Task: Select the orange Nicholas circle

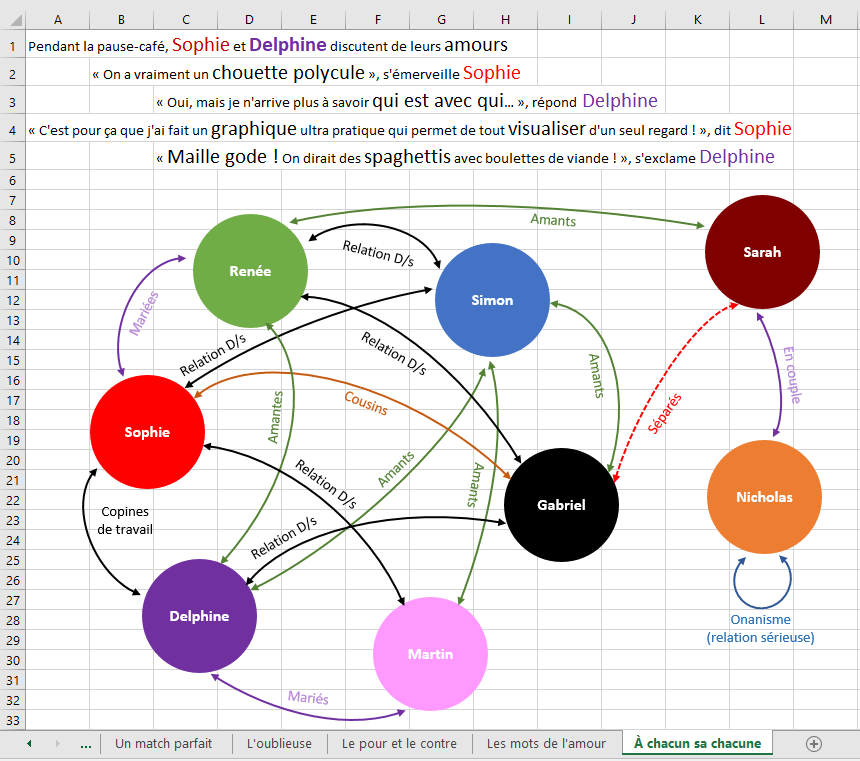Action: pyautogui.click(x=763, y=497)
